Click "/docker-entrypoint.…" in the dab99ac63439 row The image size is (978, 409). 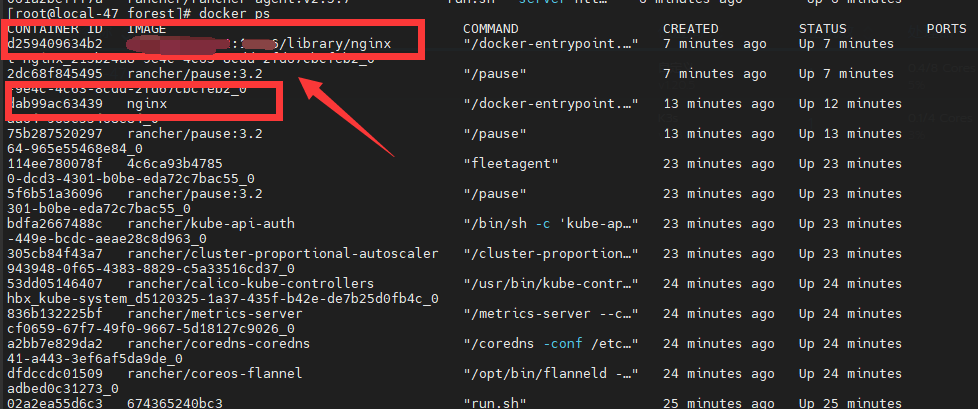coord(551,103)
